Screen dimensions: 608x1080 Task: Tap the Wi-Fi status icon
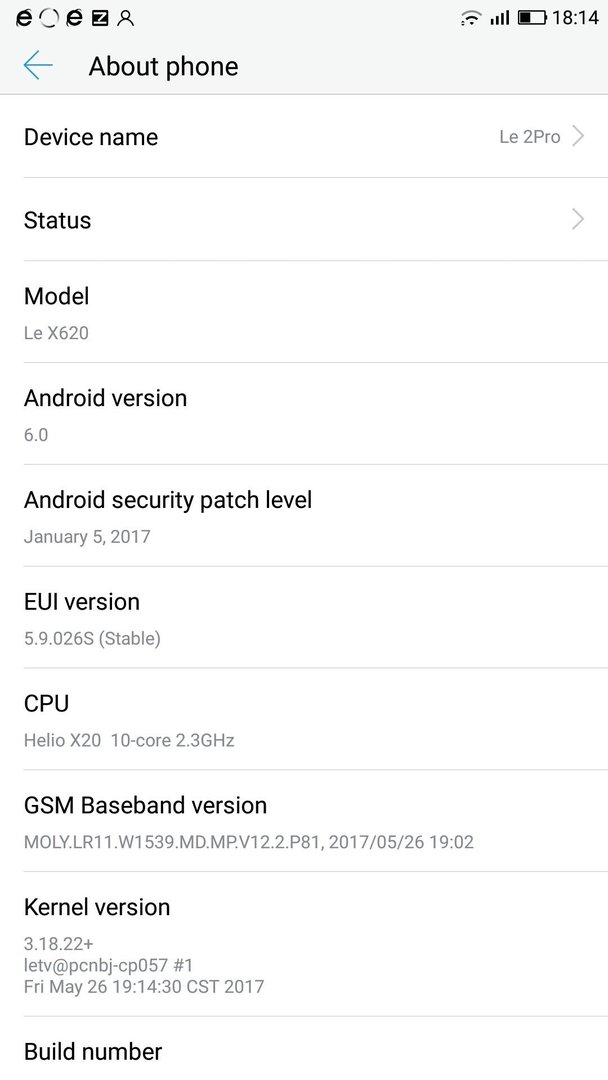[x=471, y=18]
